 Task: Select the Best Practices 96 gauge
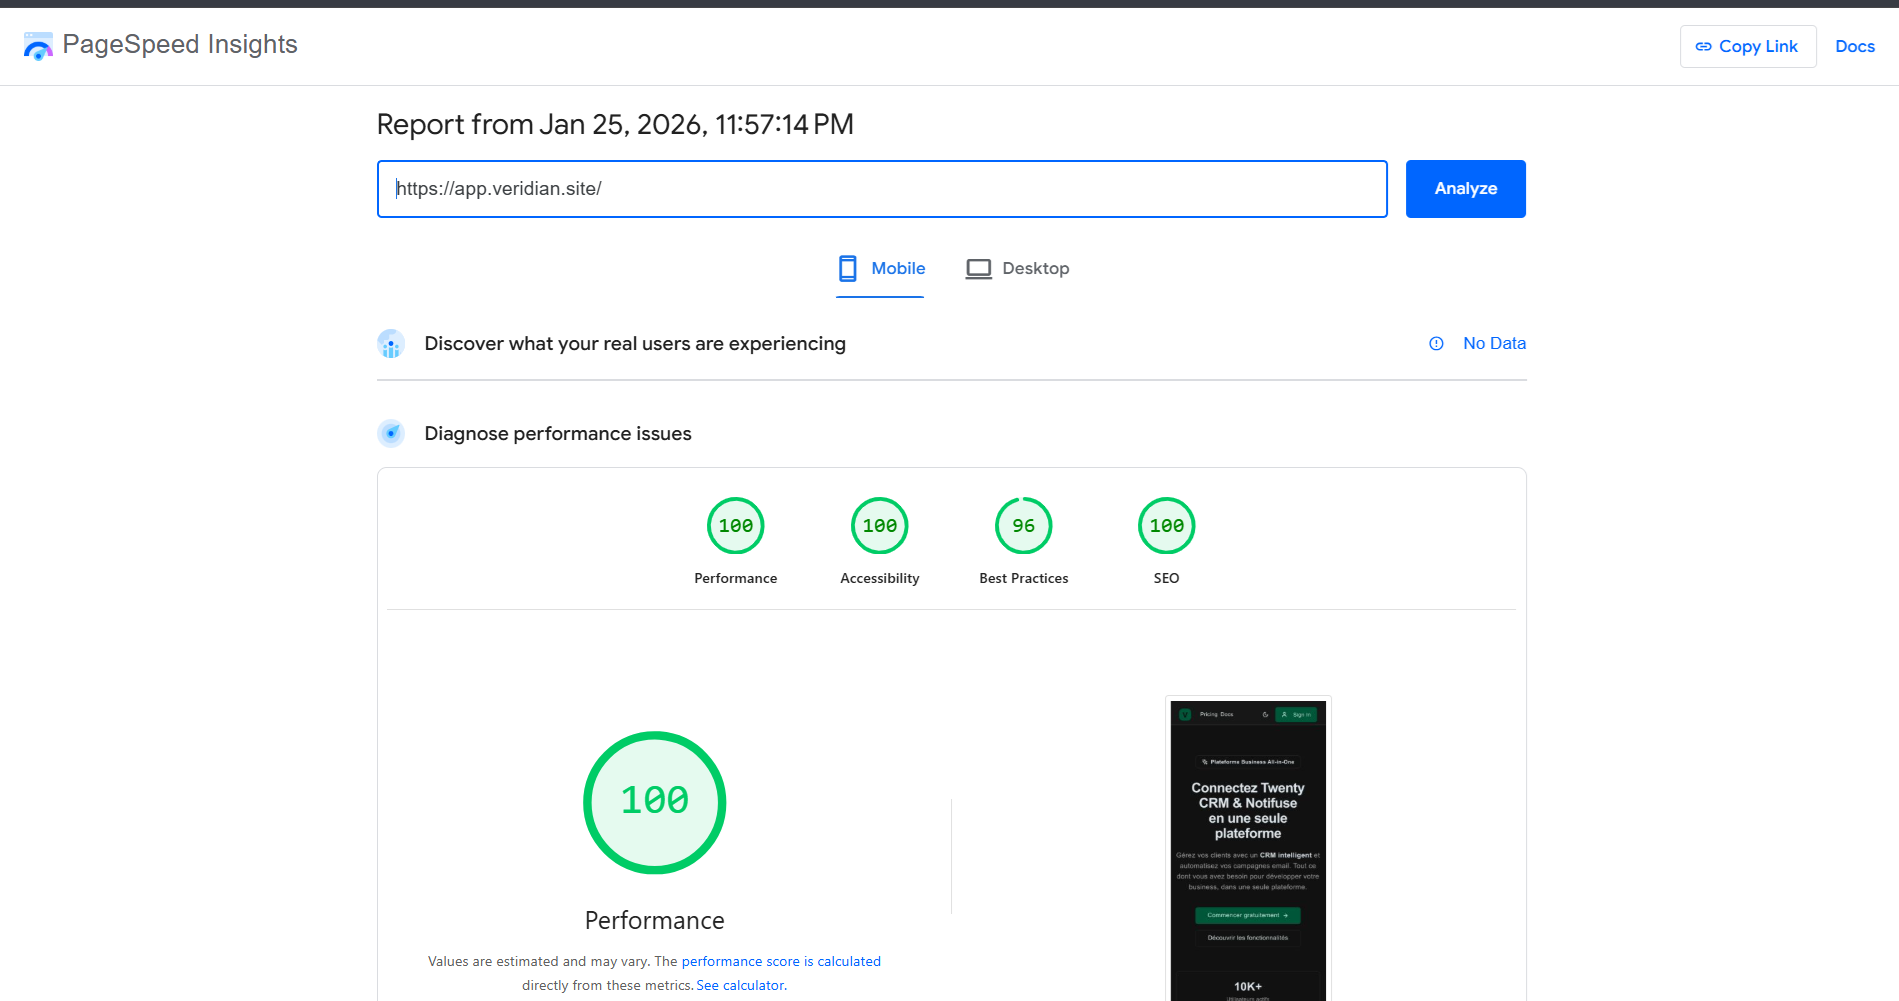1023,526
